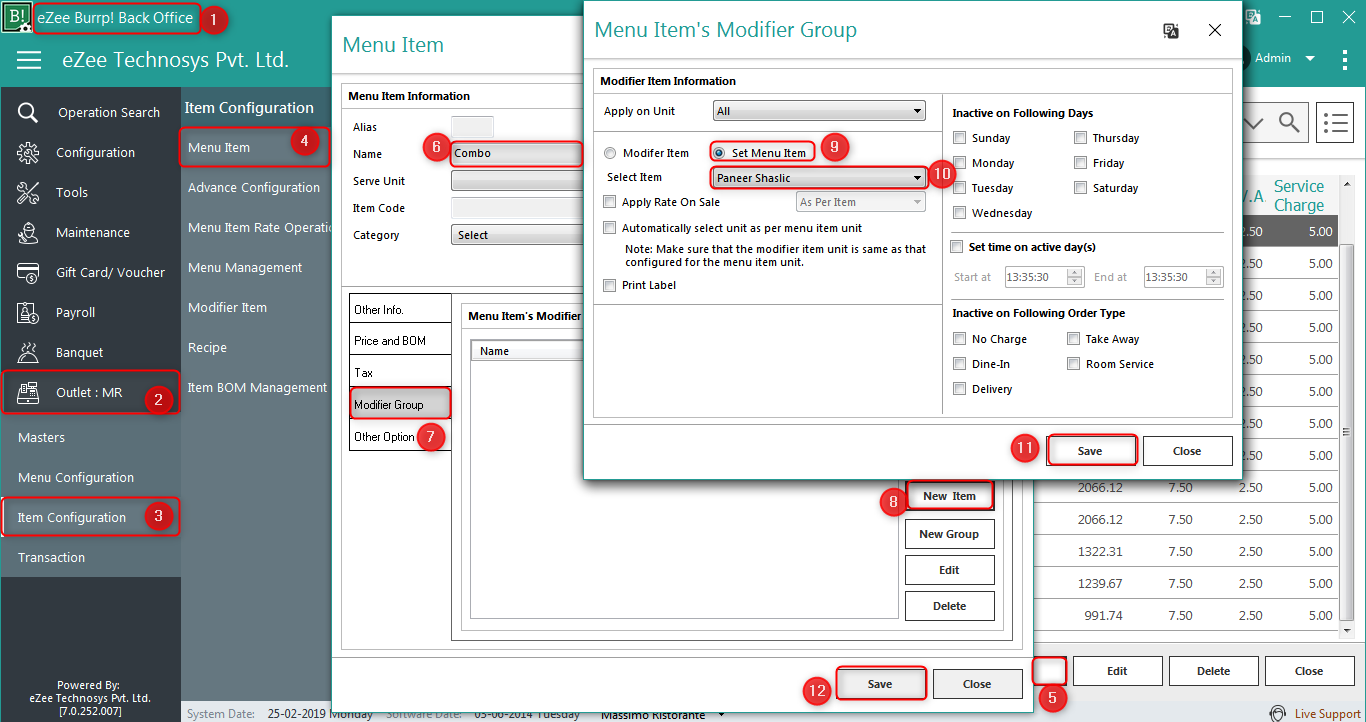Click the Alias input field
1366x722 pixels.
point(472,127)
